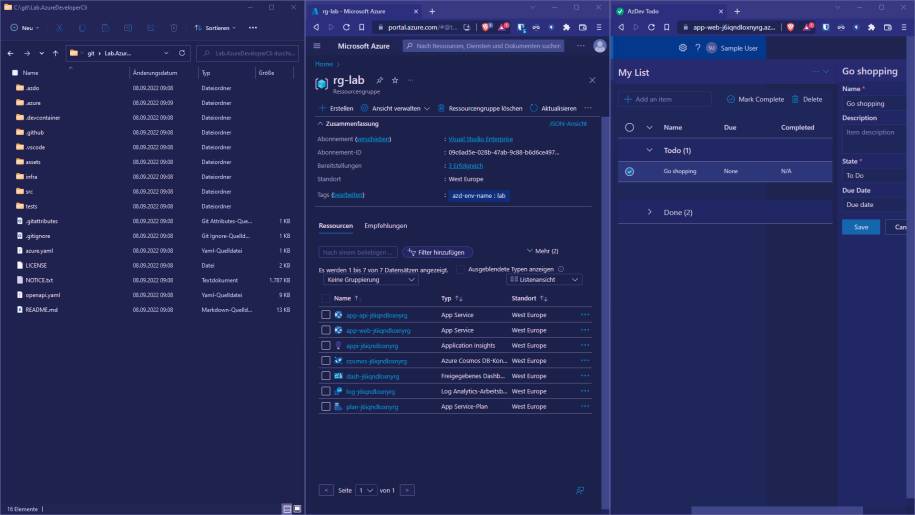
Task: Click the settings gear in the AzDev Todo app
Action: click(682, 48)
